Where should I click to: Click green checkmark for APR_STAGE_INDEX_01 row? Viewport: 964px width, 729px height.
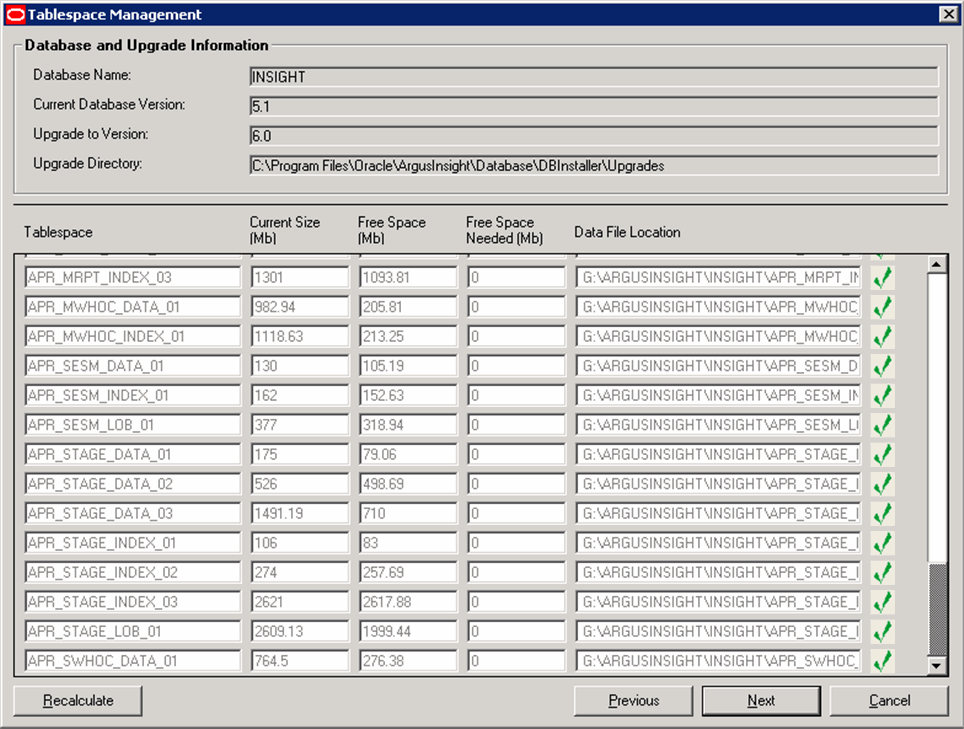[x=882, y=543]
